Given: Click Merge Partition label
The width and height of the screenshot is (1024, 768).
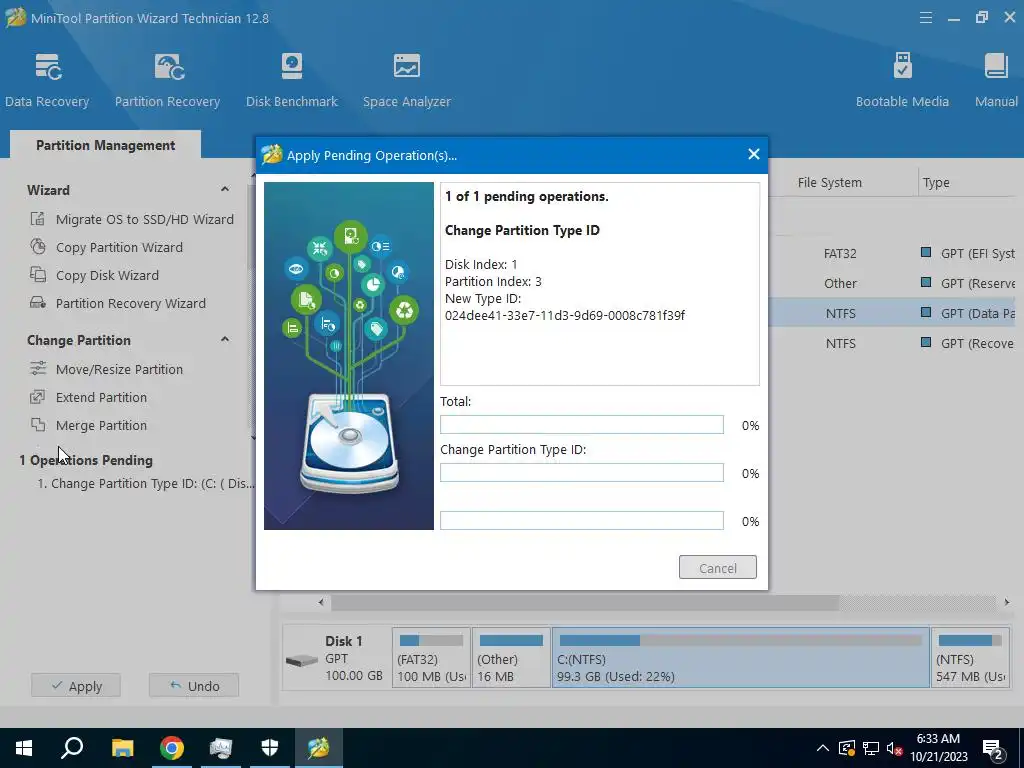Looking at the screenshot, I should (101, 426).
